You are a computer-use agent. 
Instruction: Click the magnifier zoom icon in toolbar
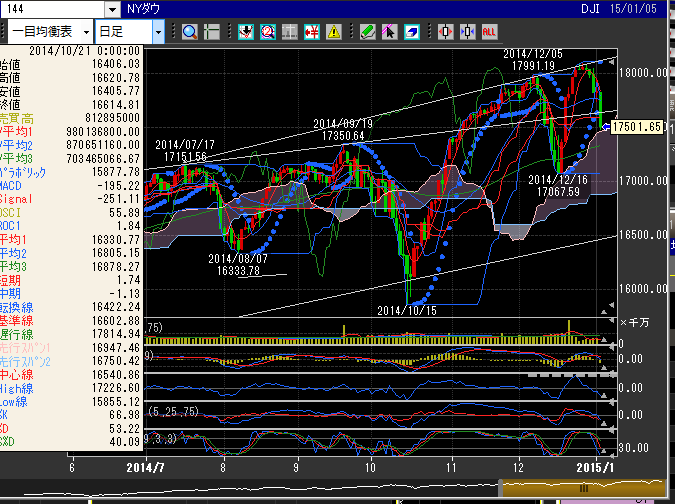189,32
